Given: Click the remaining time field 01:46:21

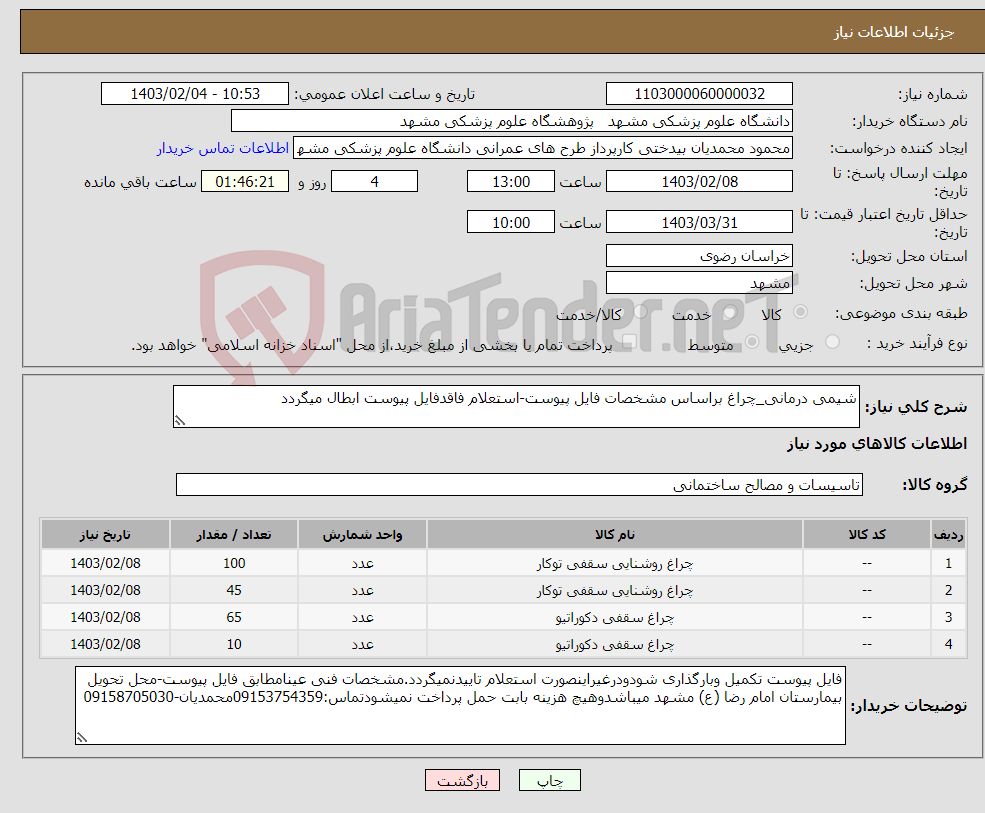Looking at the screenshot, I should [245, 182].
